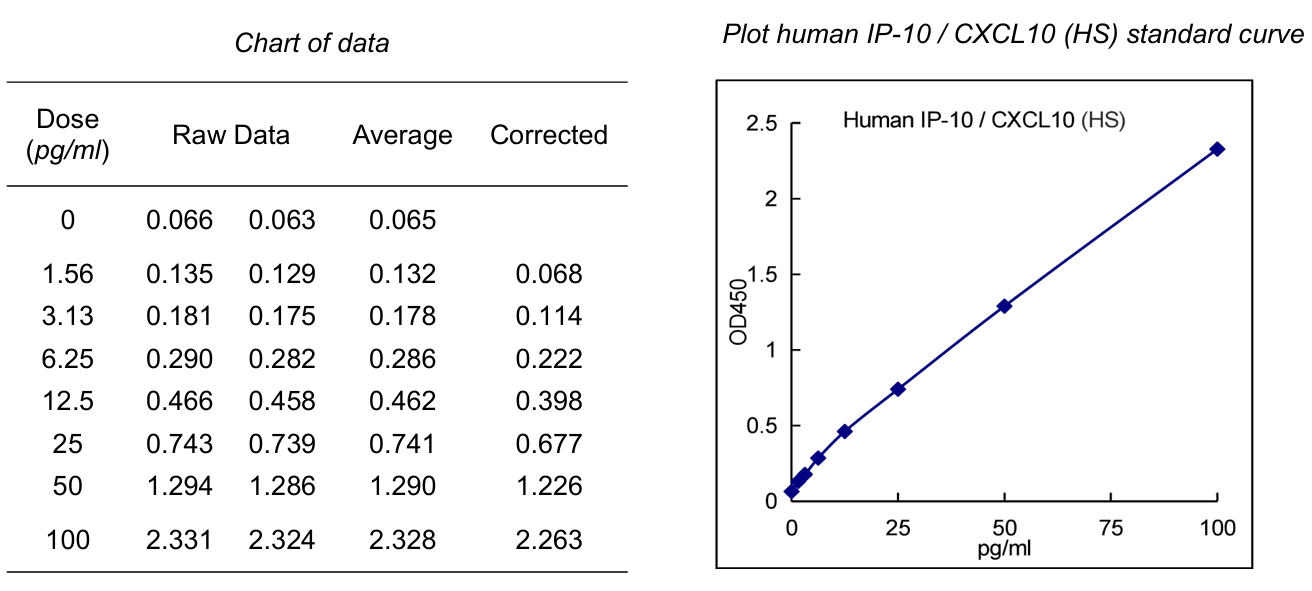Select the 'Average' column header

402,135
